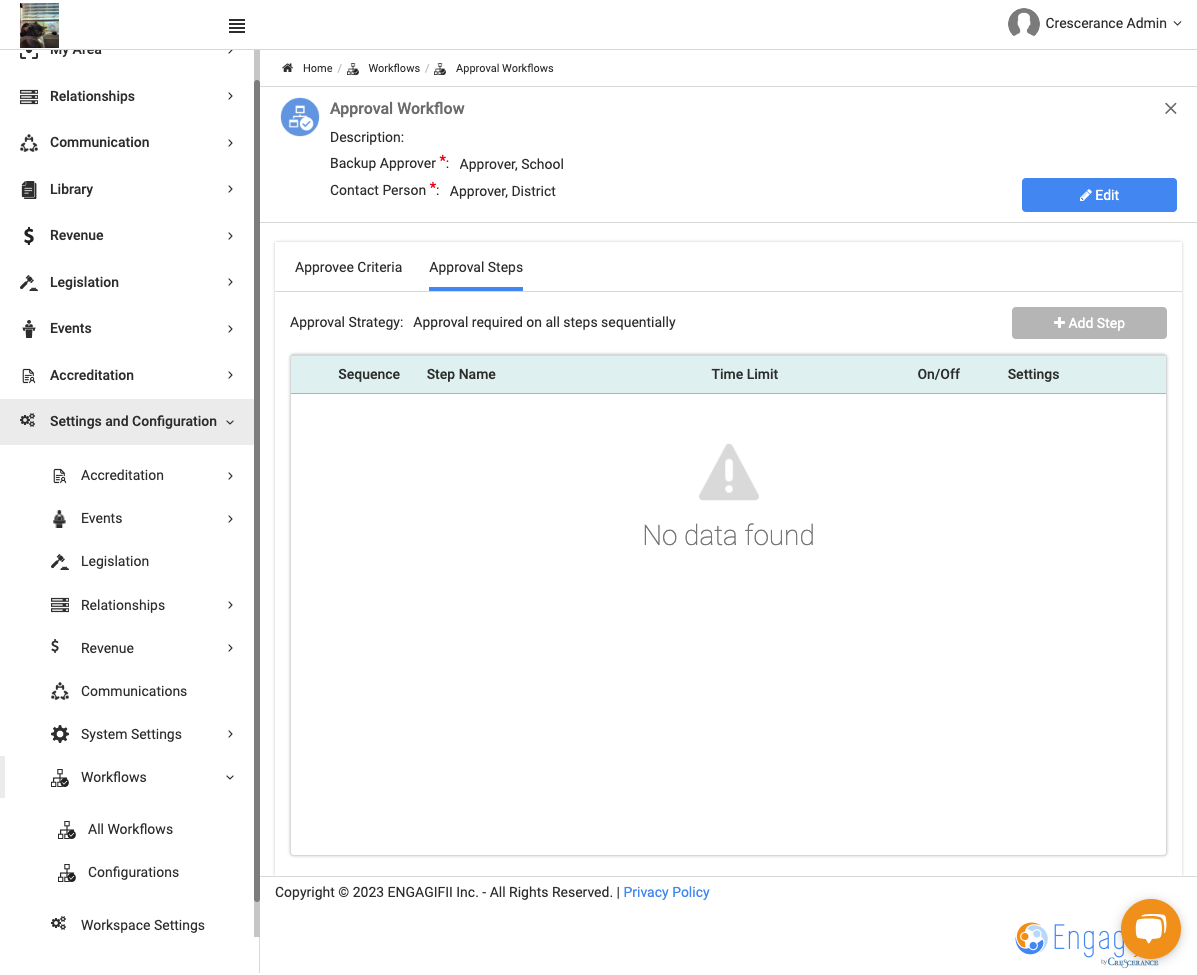Click the Sequence column header
Image resolution: width=1197 pixels, height=975 pixels.
[369, 375]
